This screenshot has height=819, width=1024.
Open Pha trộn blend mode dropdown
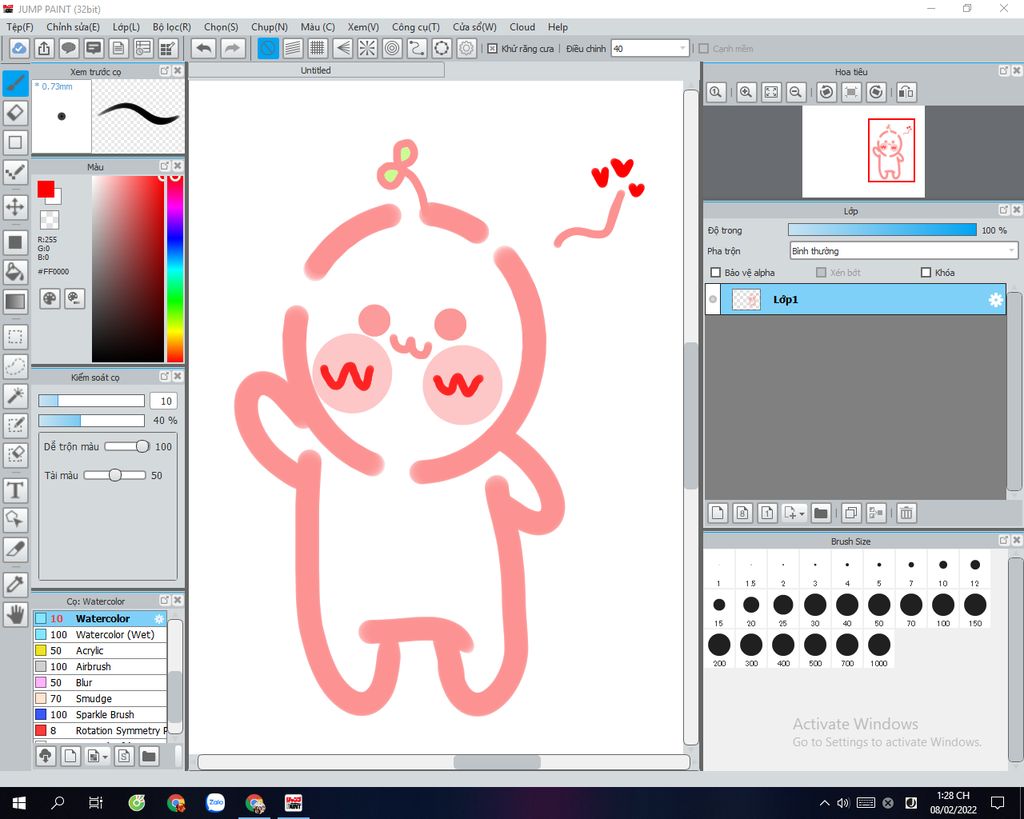pyautogui.click(x=904, y=251)
